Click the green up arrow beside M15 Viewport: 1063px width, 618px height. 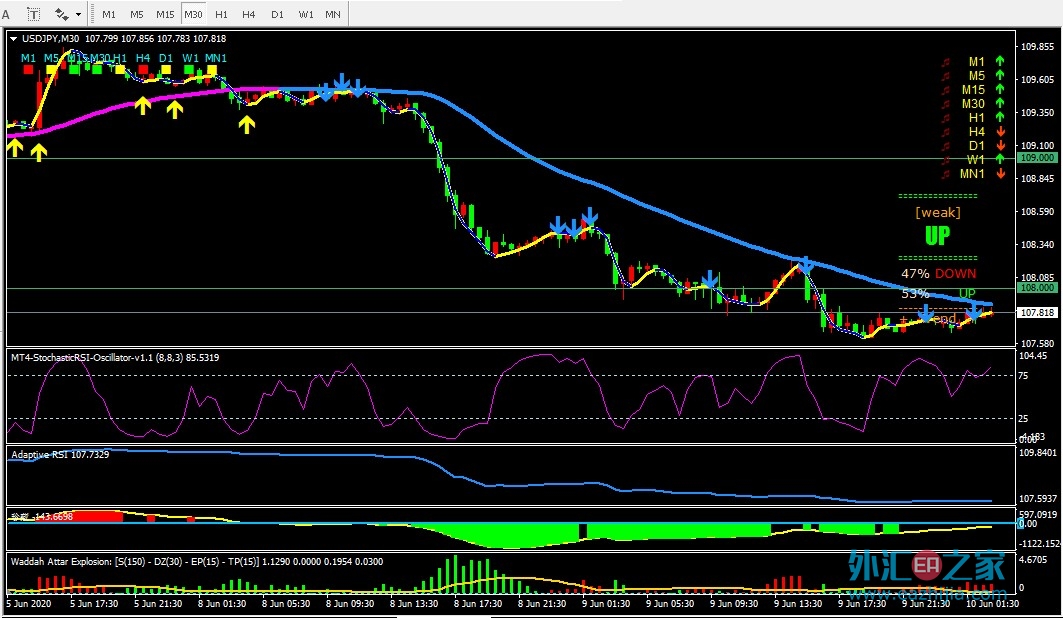point(1000,89)
